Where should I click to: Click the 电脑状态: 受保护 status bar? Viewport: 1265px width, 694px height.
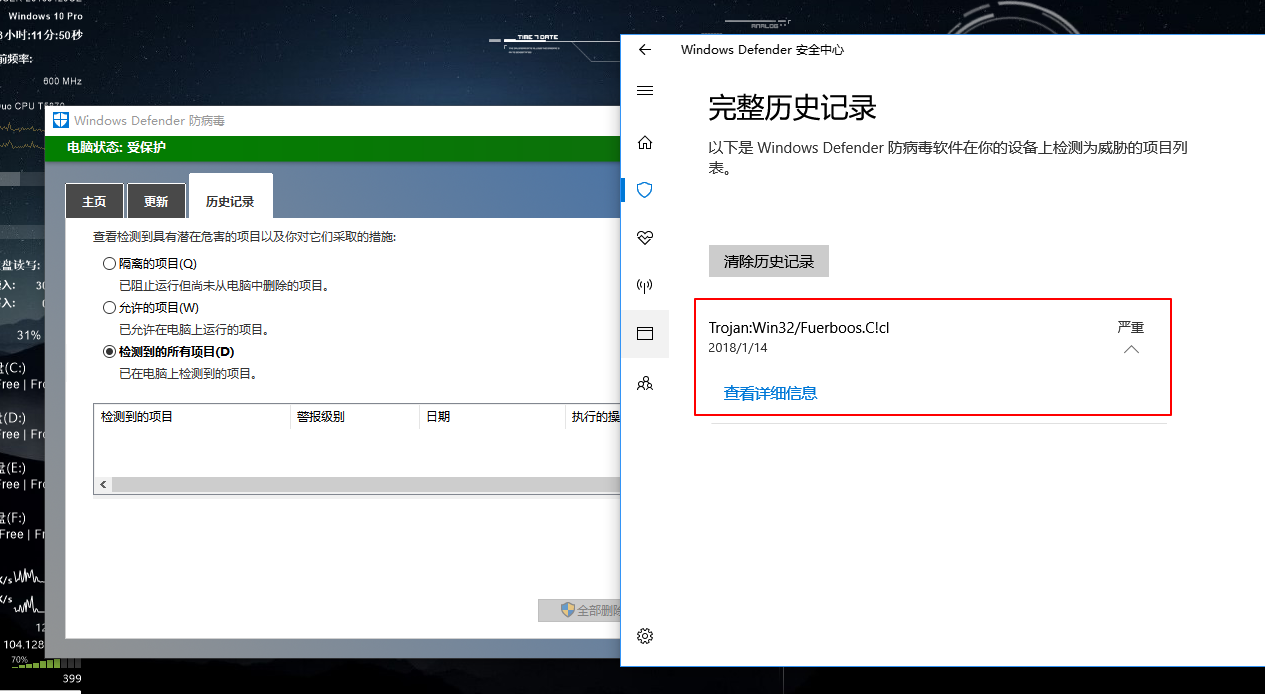tap(334, 148)
